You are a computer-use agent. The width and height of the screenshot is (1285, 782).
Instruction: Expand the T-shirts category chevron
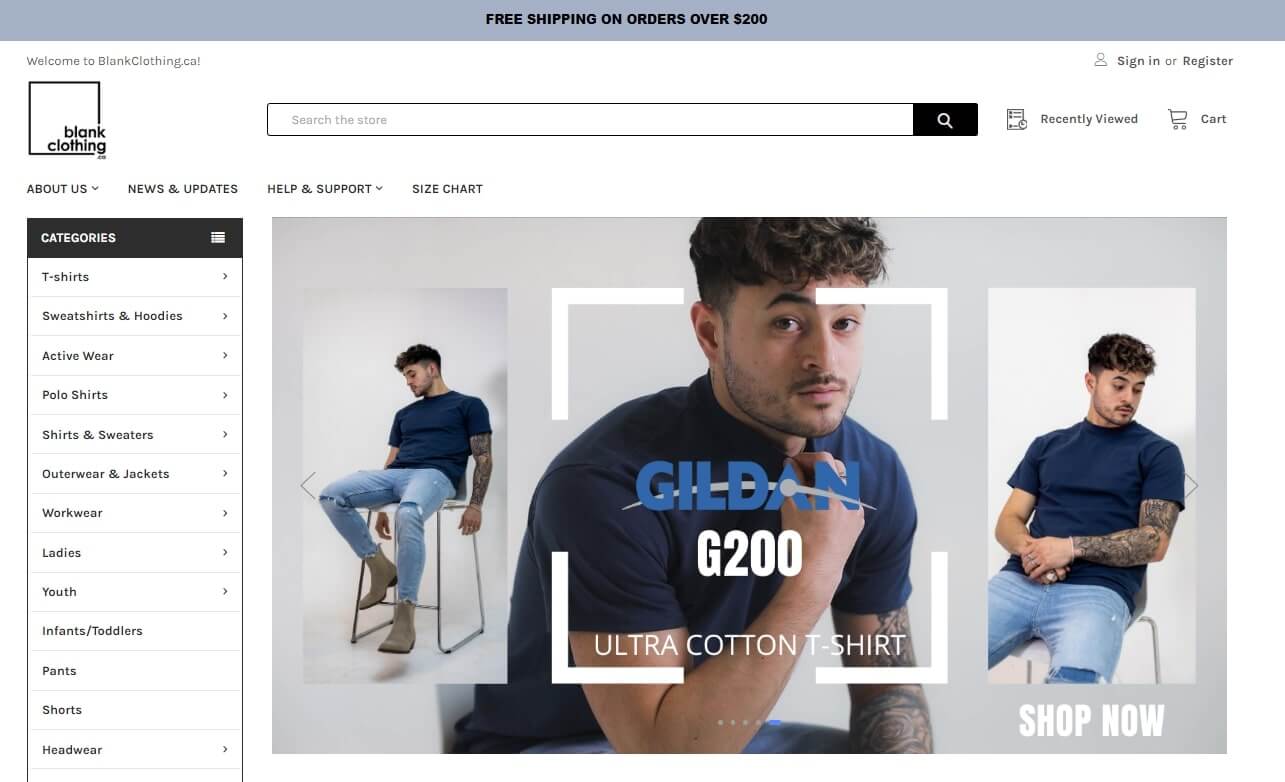point(225,277)
